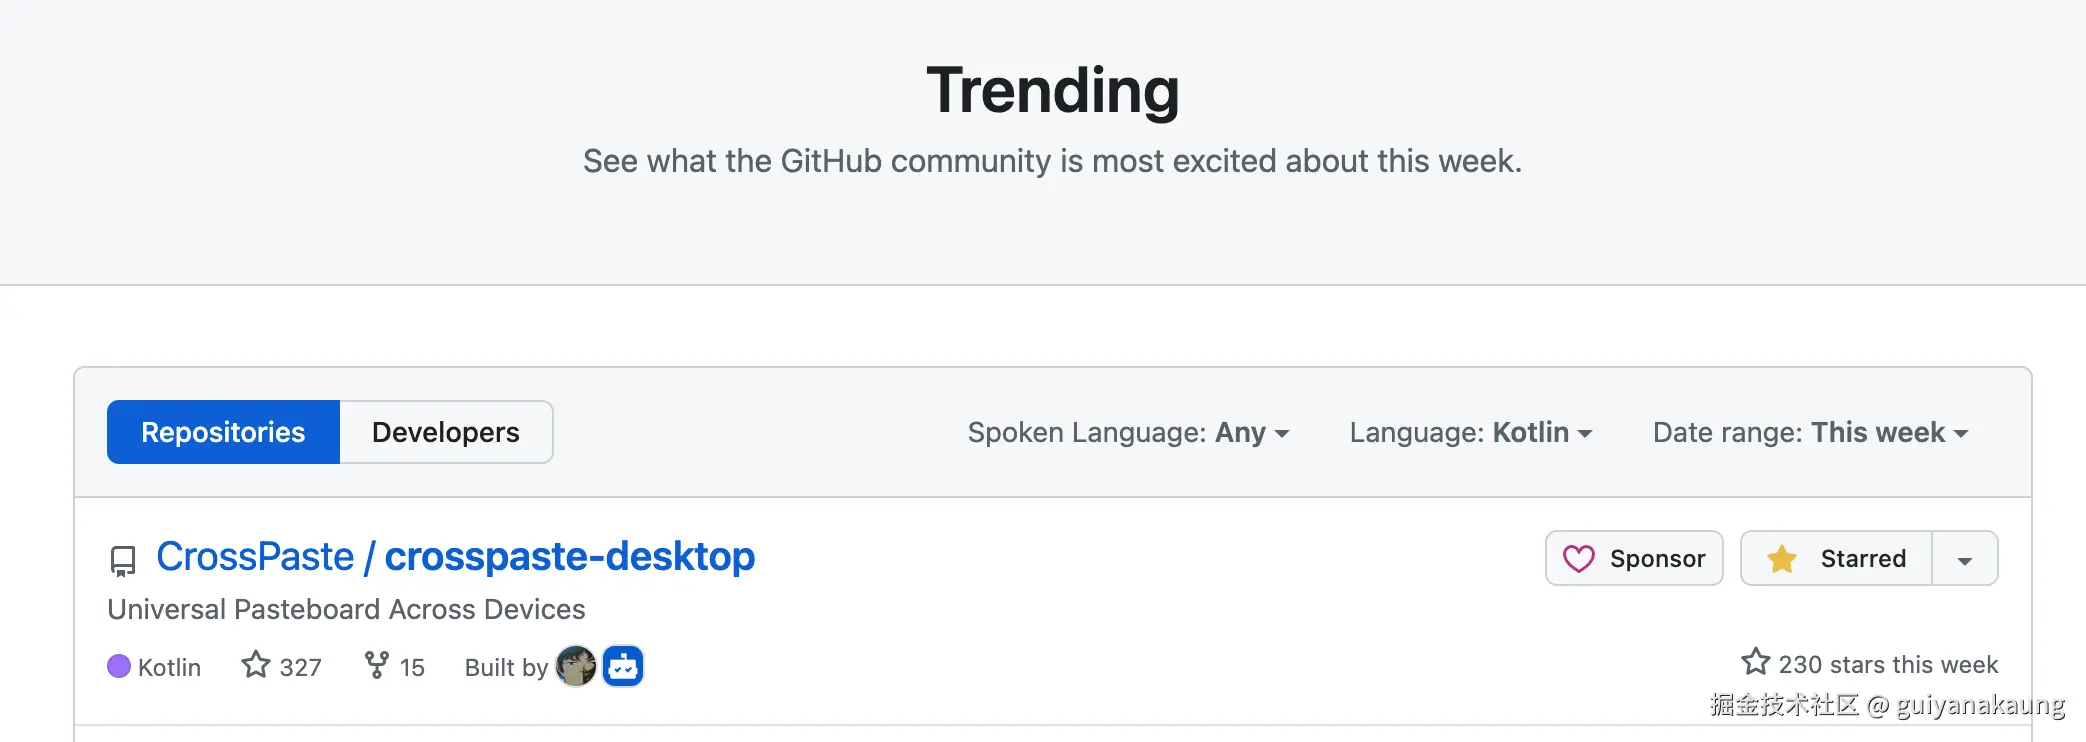This screenshot has height=742, width=2086.
Task: Open stargazers via the 327 star icon
Action: click(x=256, y=665)
